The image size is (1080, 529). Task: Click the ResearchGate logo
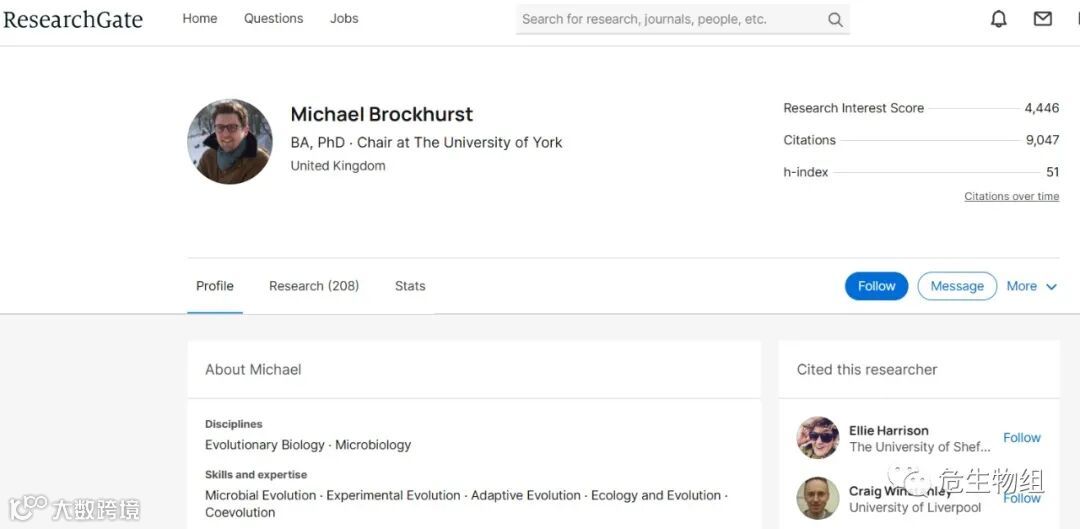click(x=72, y=19)
